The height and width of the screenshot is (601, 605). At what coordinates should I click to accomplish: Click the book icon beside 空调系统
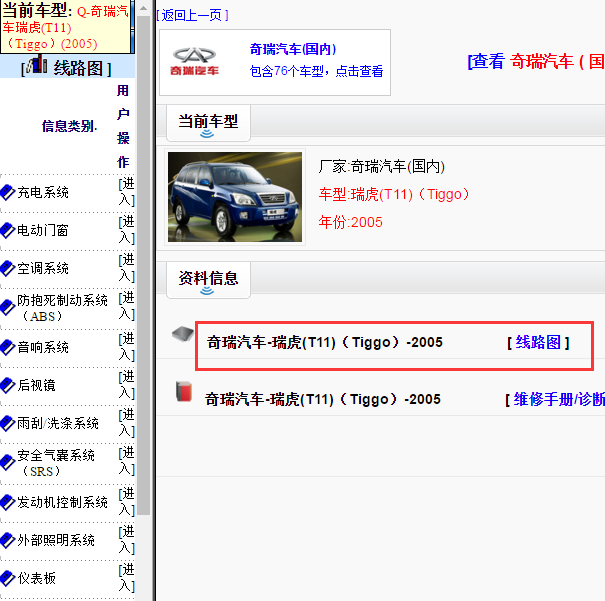coord(7,268)
